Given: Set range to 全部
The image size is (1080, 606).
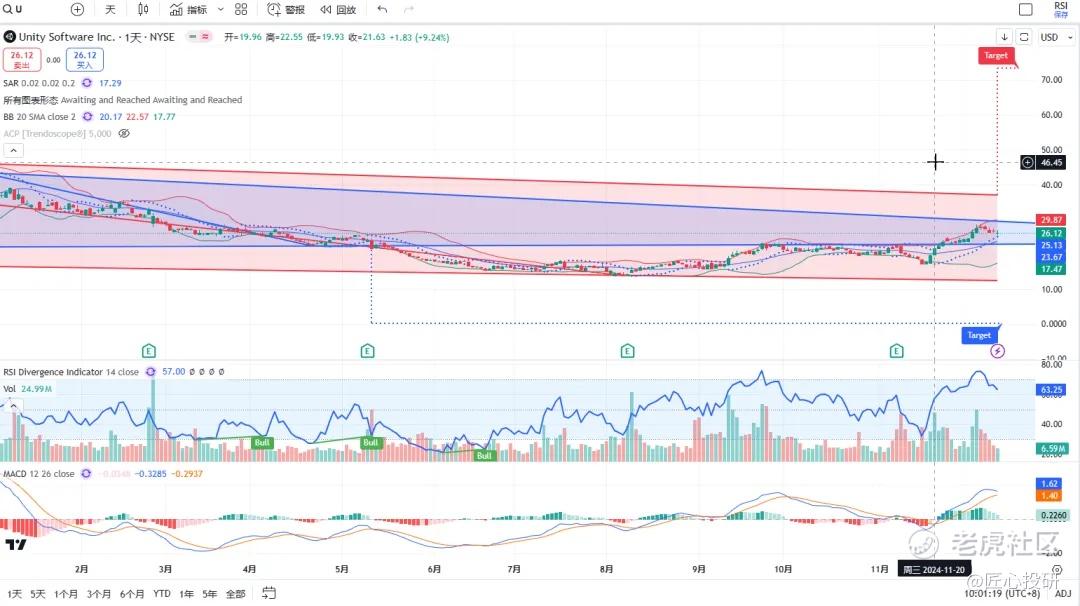Looking at the screenshot, I should tap(236, 594).
